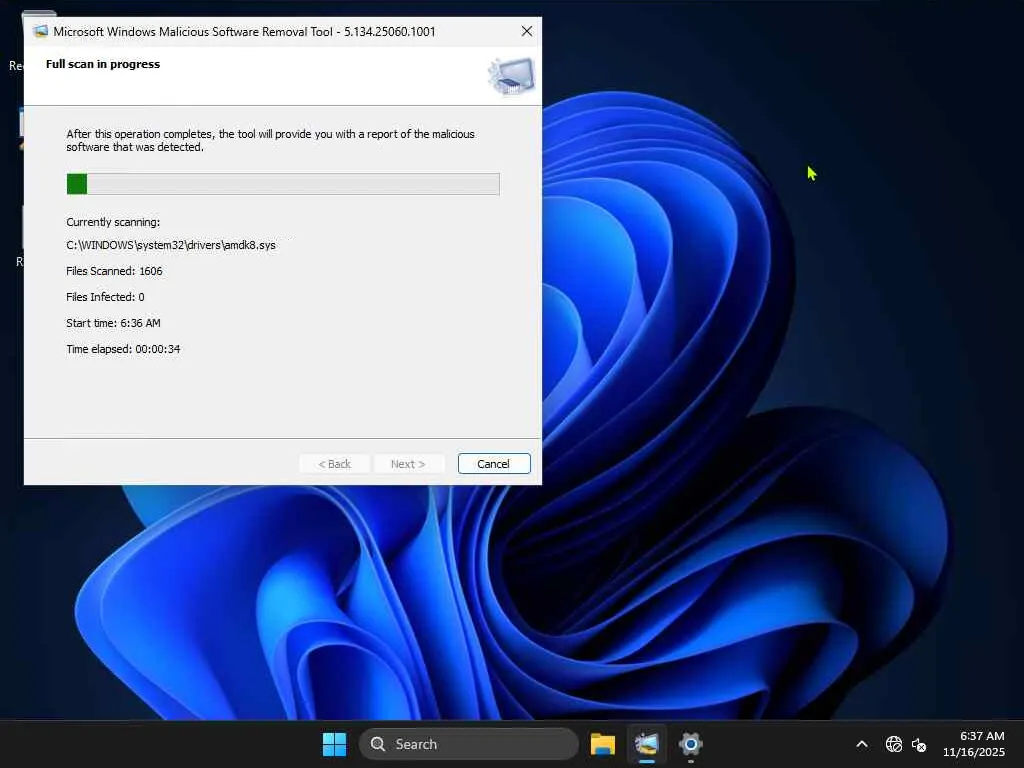Cancel the full scan in progress
Image resolution: width=1024 pixels, height=768 pixels.
pyautogui.click(x=494, y=464)
